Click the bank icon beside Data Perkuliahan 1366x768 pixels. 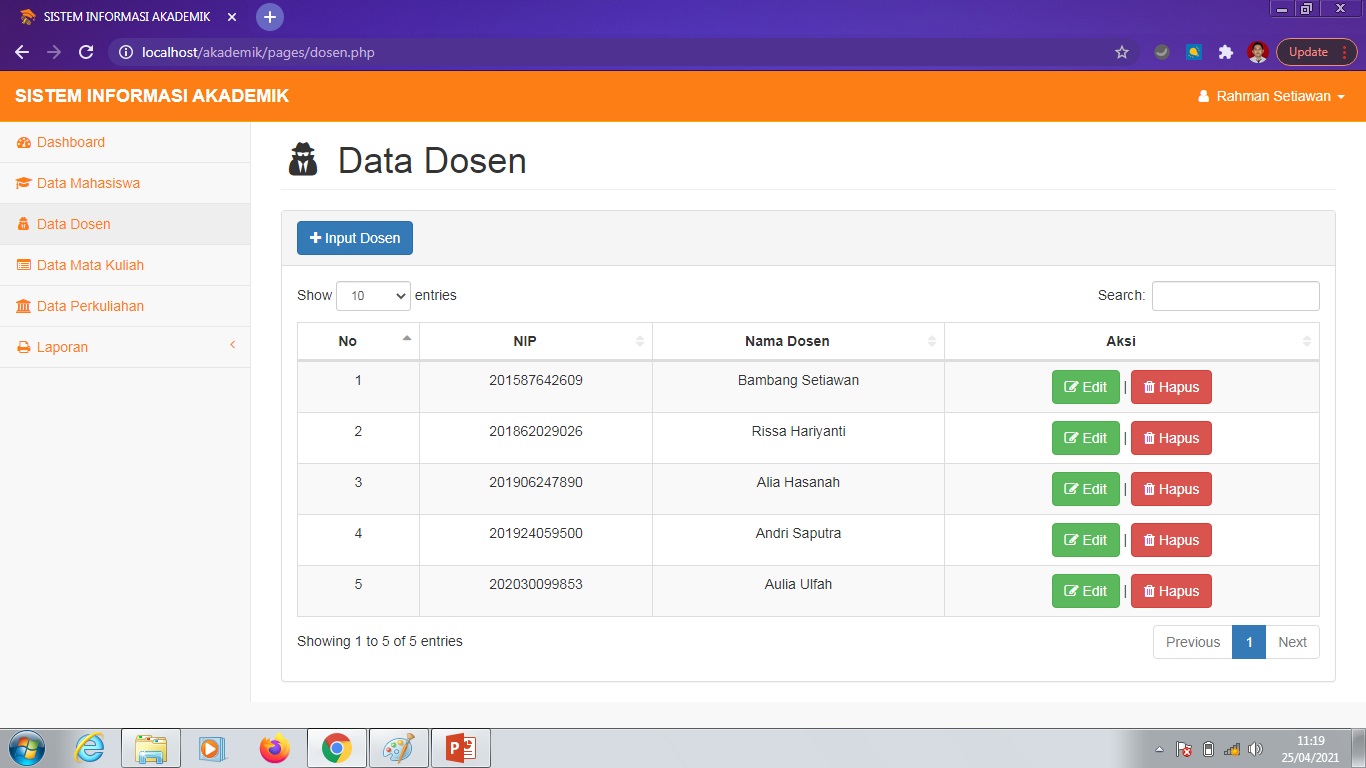(23, 306)
